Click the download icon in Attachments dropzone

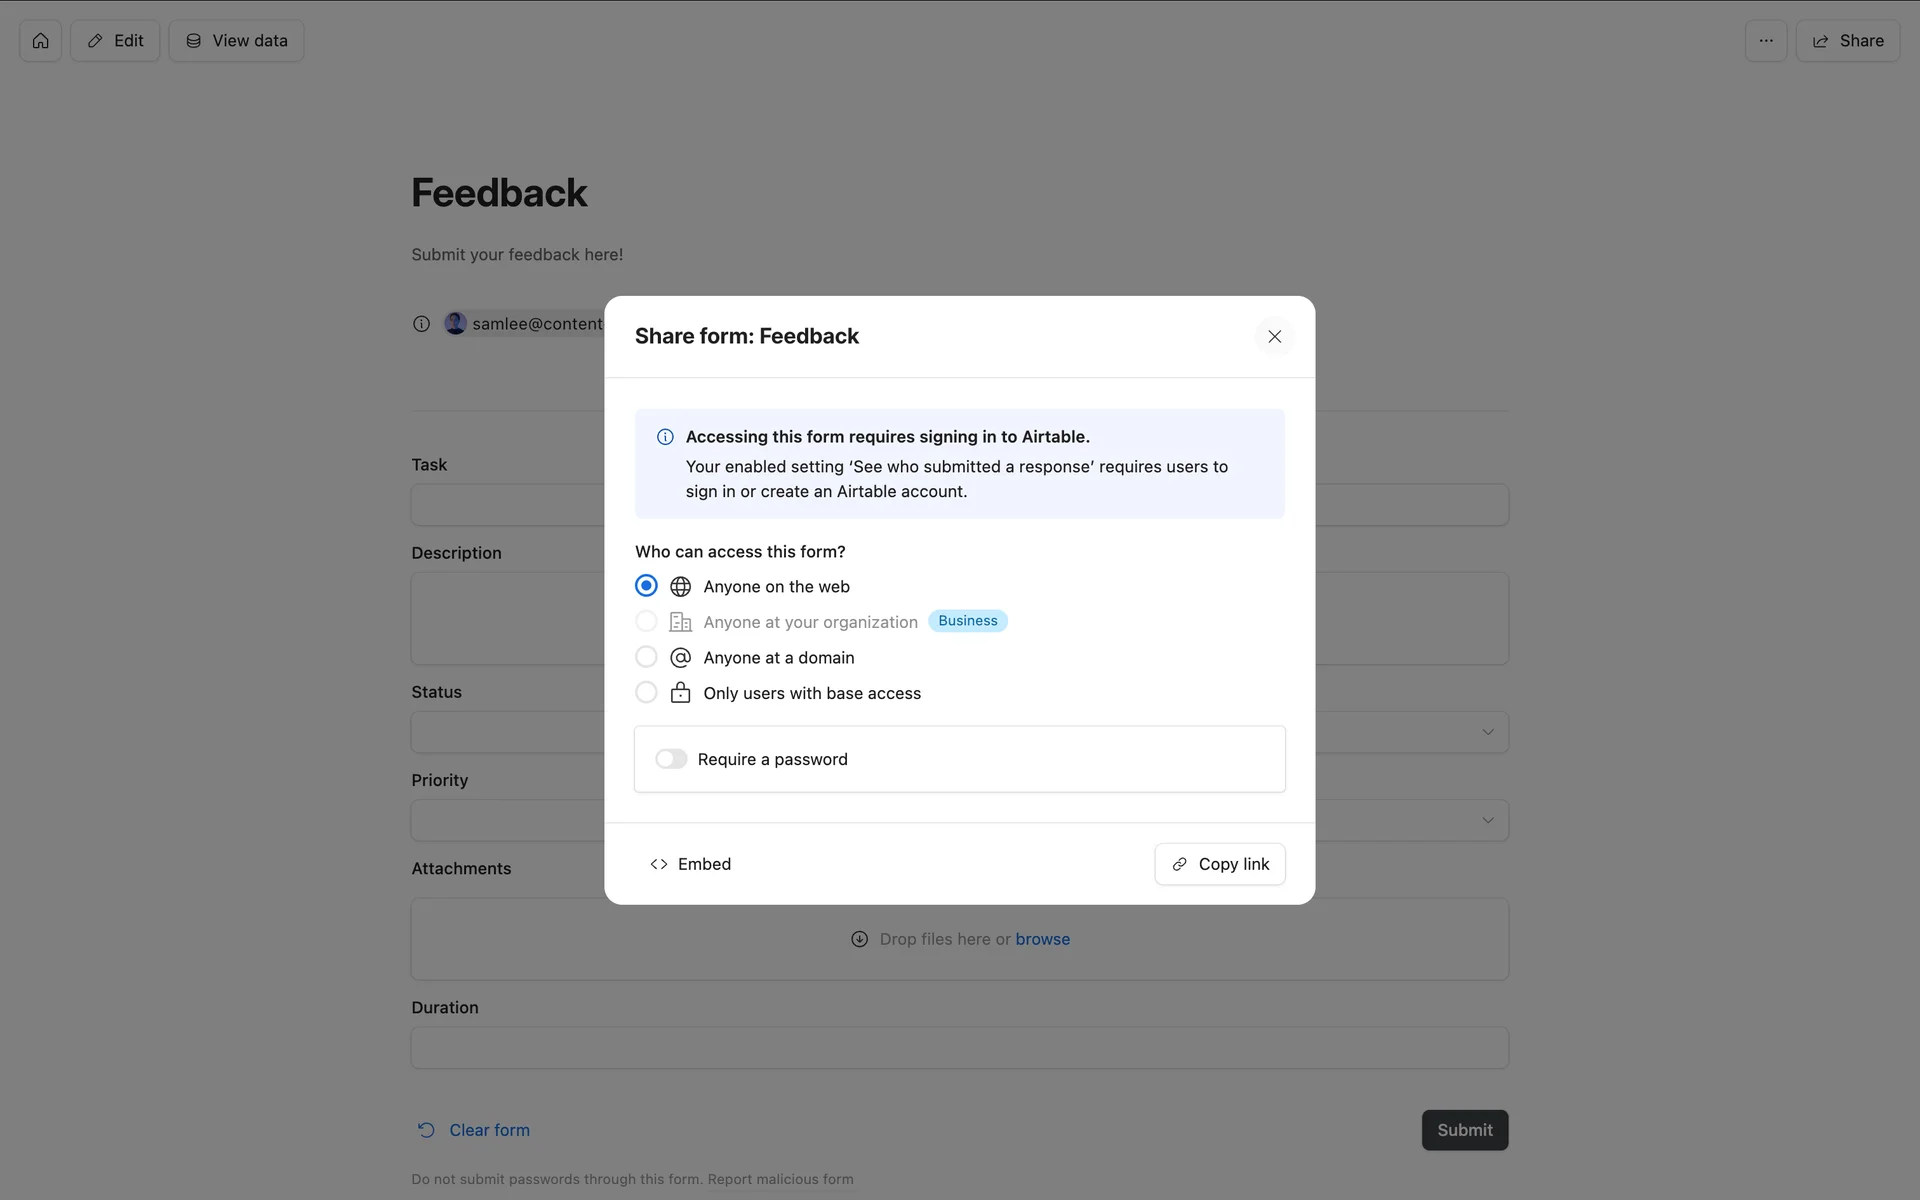pos(859,939)
